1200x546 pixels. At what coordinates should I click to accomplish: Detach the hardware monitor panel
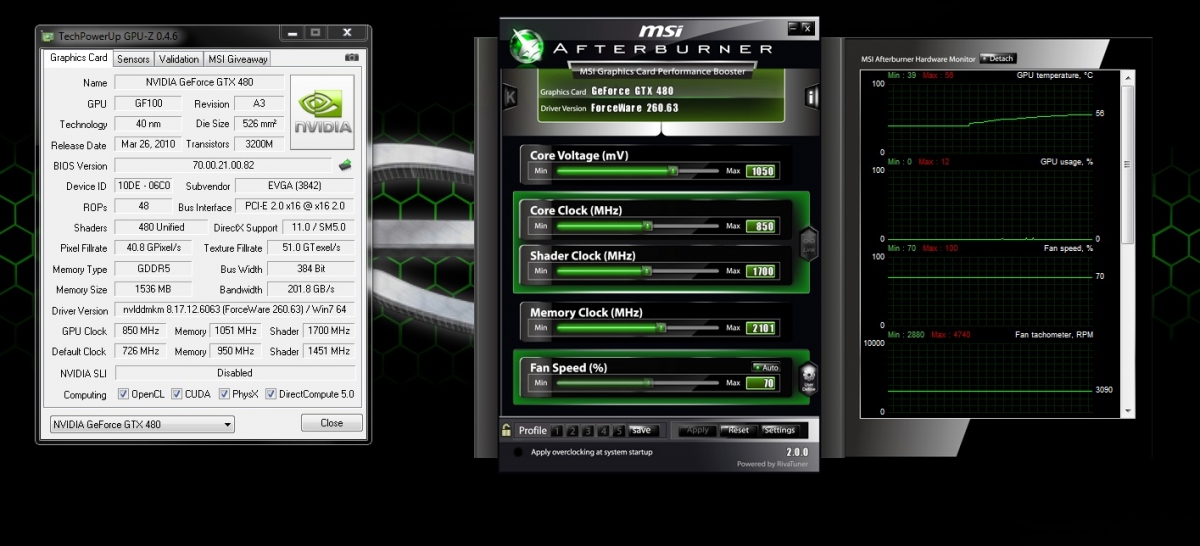[x=997, y=59]
